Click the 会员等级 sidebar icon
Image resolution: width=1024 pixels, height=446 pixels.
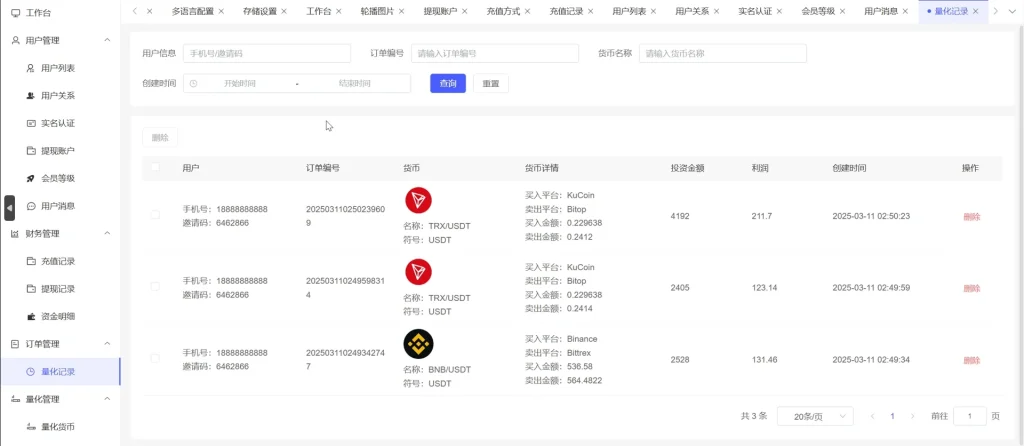point(31,178)
